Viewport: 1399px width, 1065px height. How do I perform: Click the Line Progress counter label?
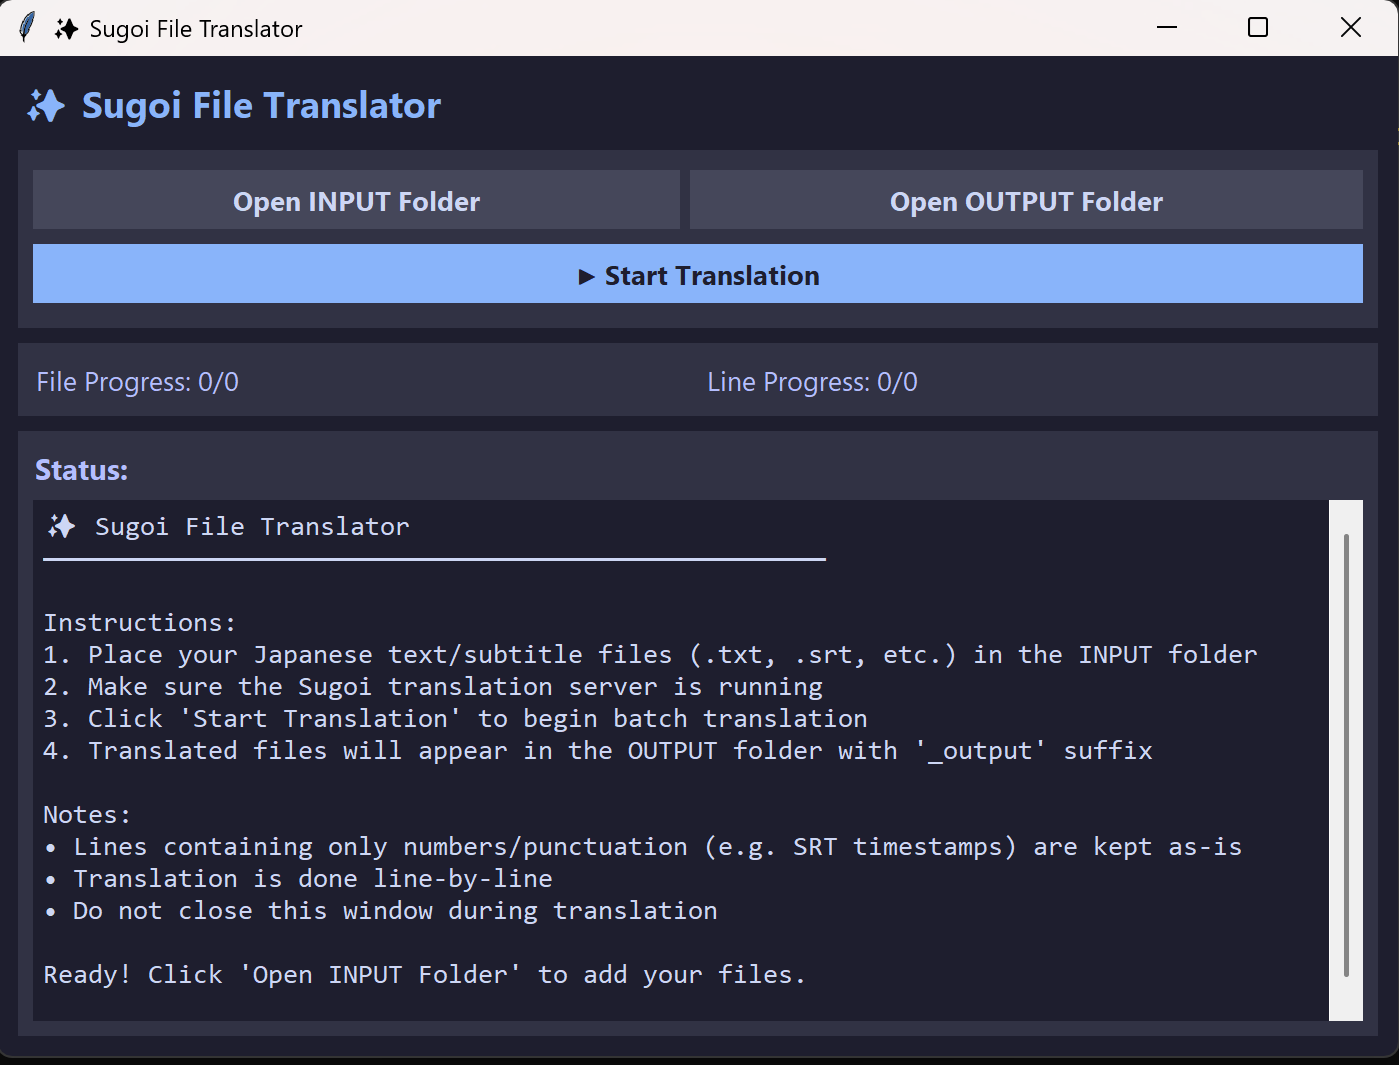pyautogui.click(x=812, y=382)
